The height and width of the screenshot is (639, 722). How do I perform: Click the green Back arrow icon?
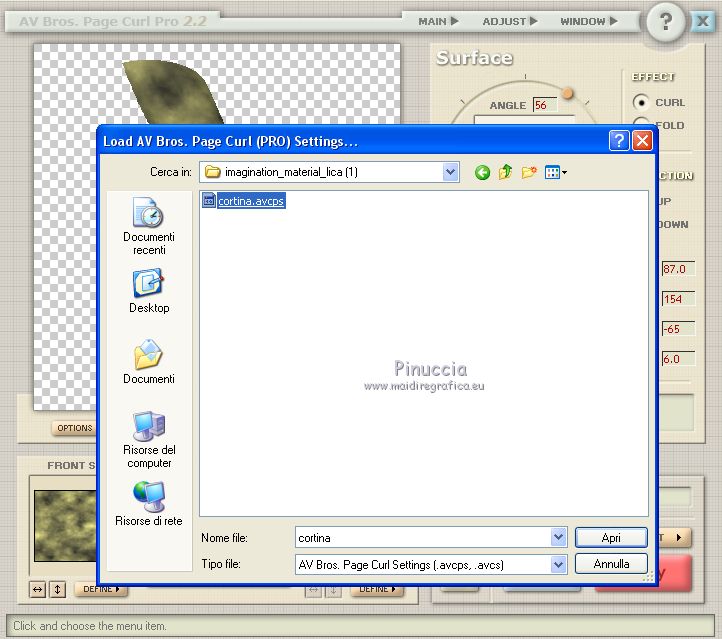[482, 173]
